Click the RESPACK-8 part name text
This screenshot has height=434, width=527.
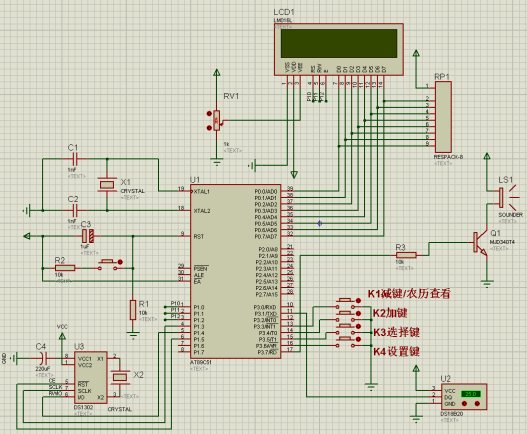448,157
